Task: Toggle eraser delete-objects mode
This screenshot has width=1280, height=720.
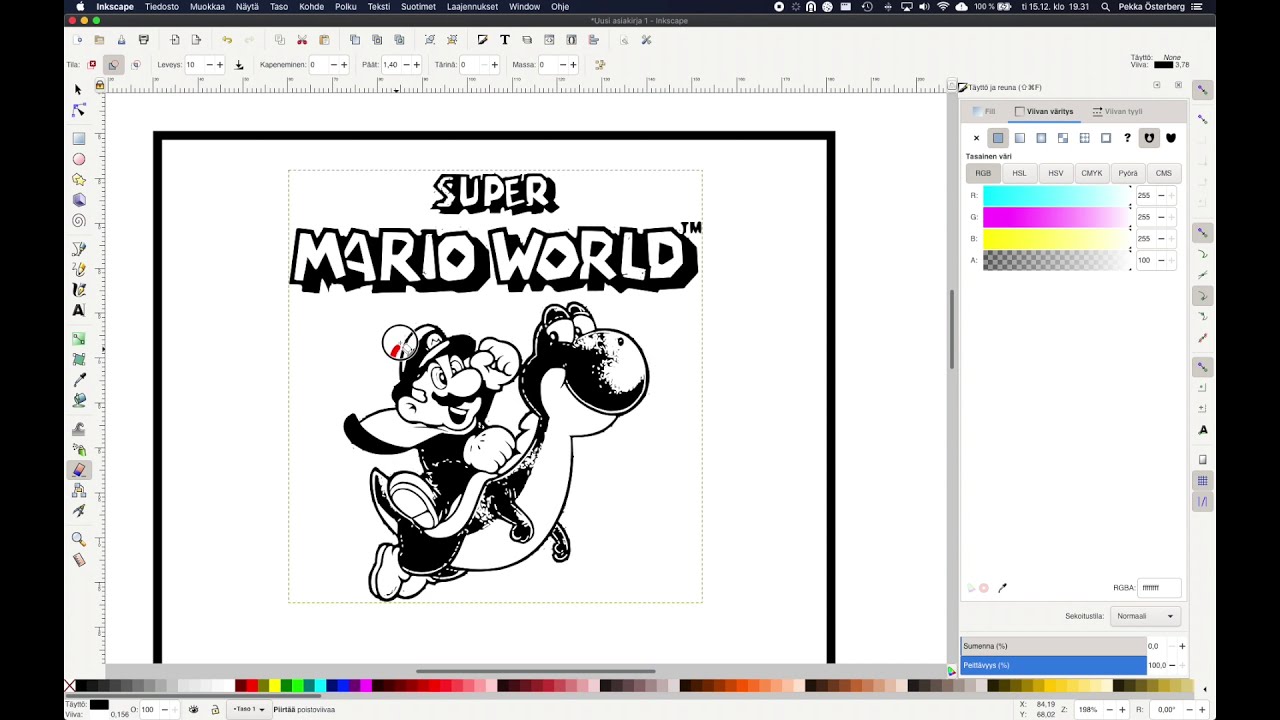Action: tap(92, 65)
